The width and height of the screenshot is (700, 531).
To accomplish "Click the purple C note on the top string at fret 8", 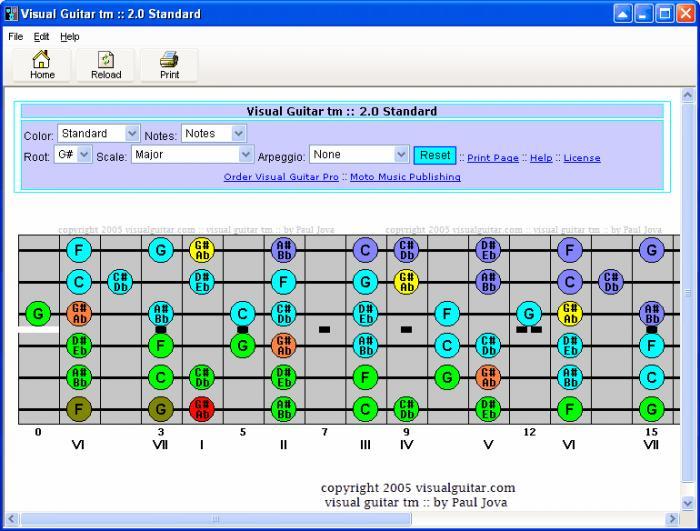I will (365, 250).
